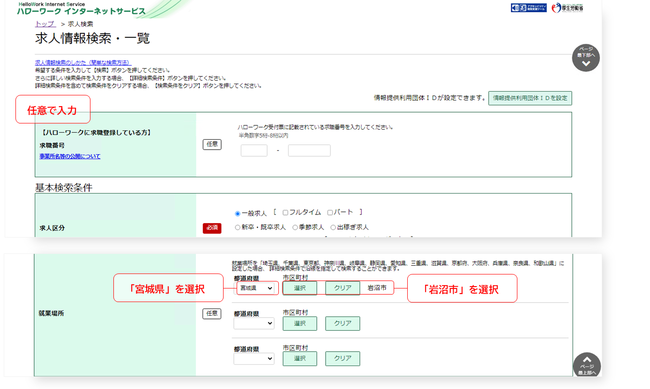Open the 宮城県 prefecture dropdown
650x389 pixels.
(256, 288)
